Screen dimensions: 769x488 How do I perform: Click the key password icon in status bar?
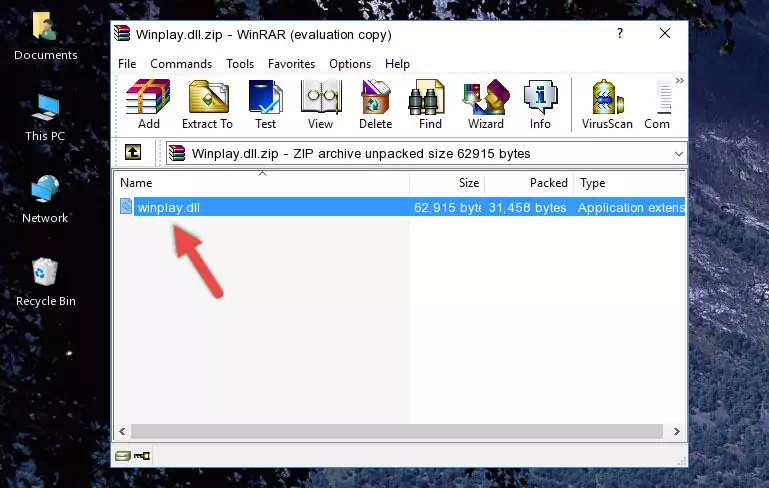click(x=142, y=456)
